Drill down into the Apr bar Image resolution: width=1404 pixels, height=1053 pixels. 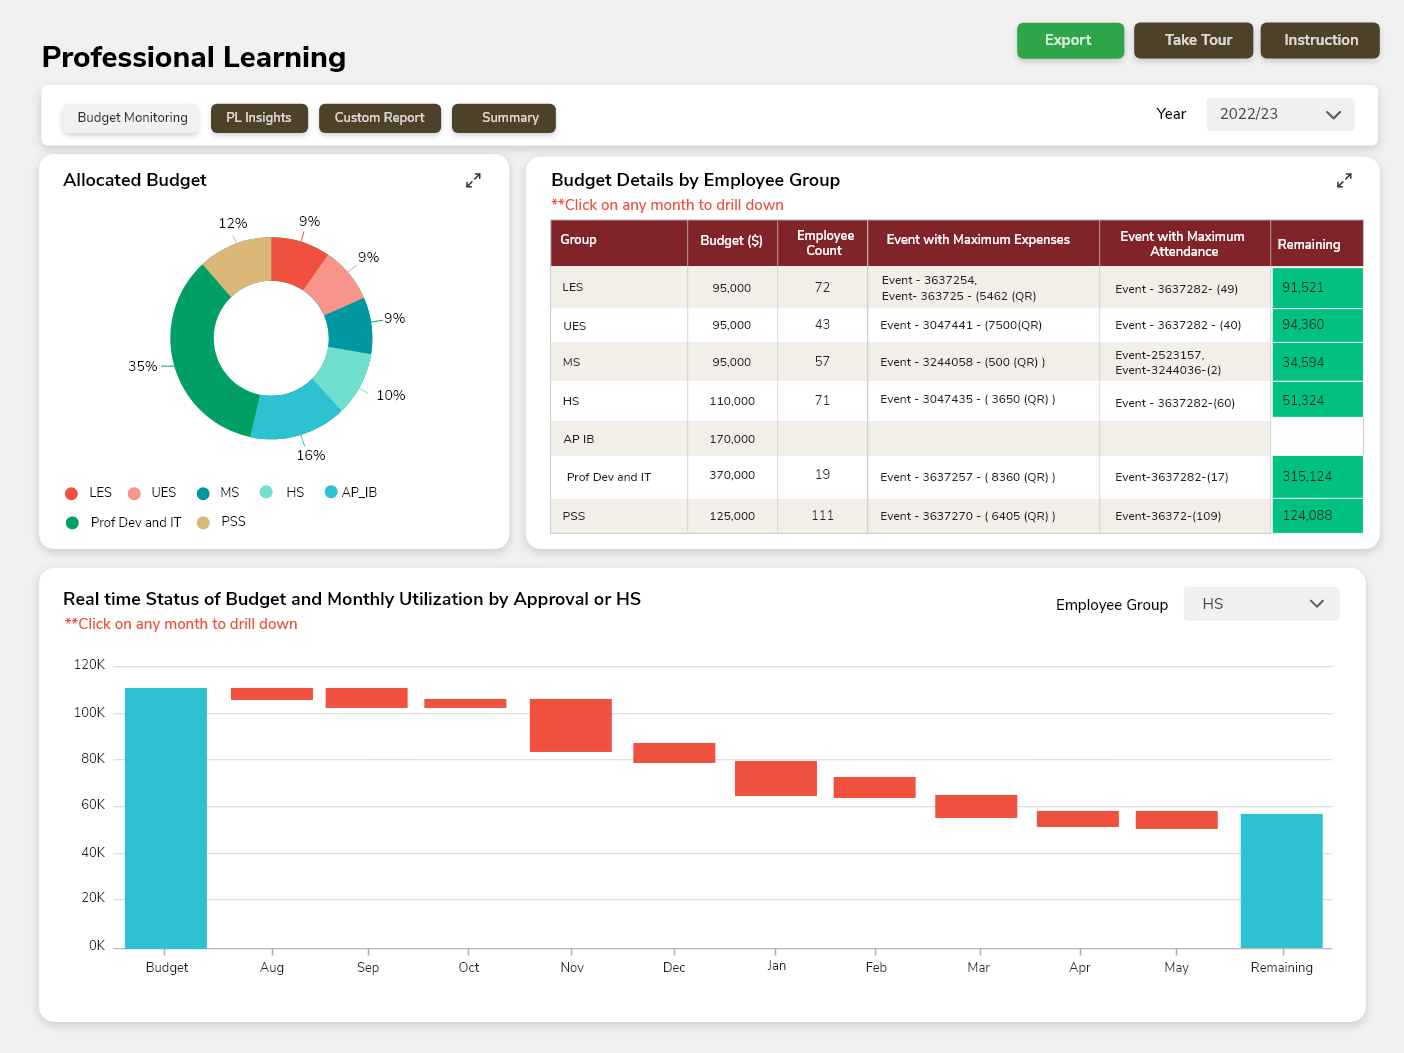coord(1078,819)
